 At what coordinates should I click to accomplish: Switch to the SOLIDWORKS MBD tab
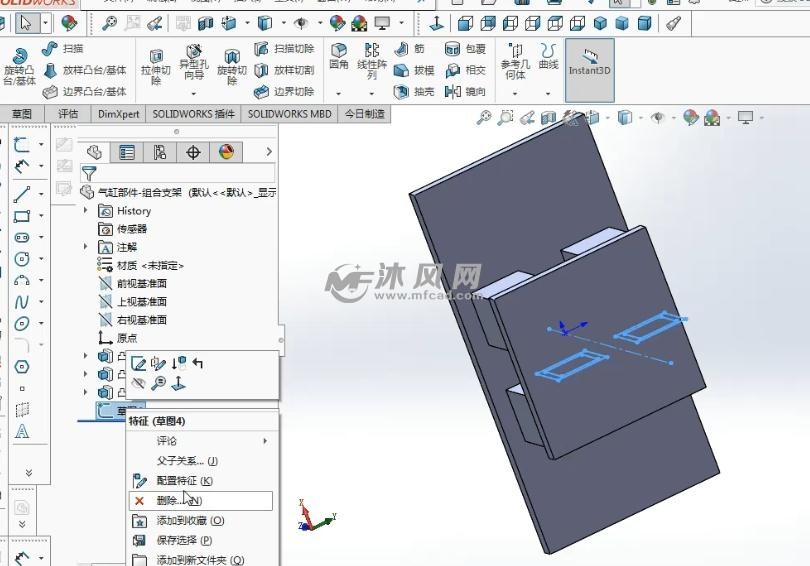[x=289, y=114]
